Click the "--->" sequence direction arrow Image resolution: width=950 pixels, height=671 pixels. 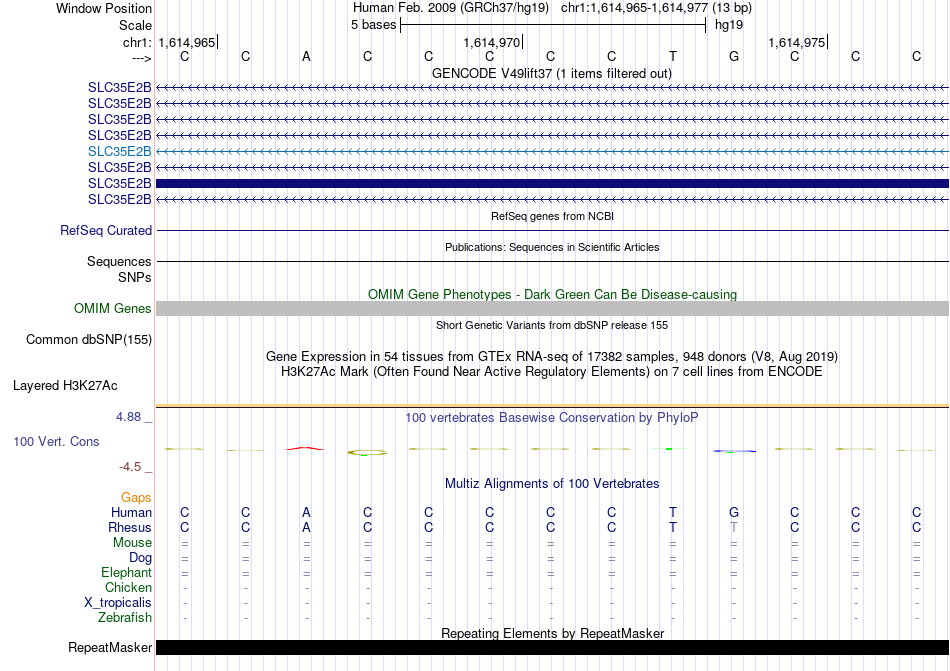click(141, 58)
